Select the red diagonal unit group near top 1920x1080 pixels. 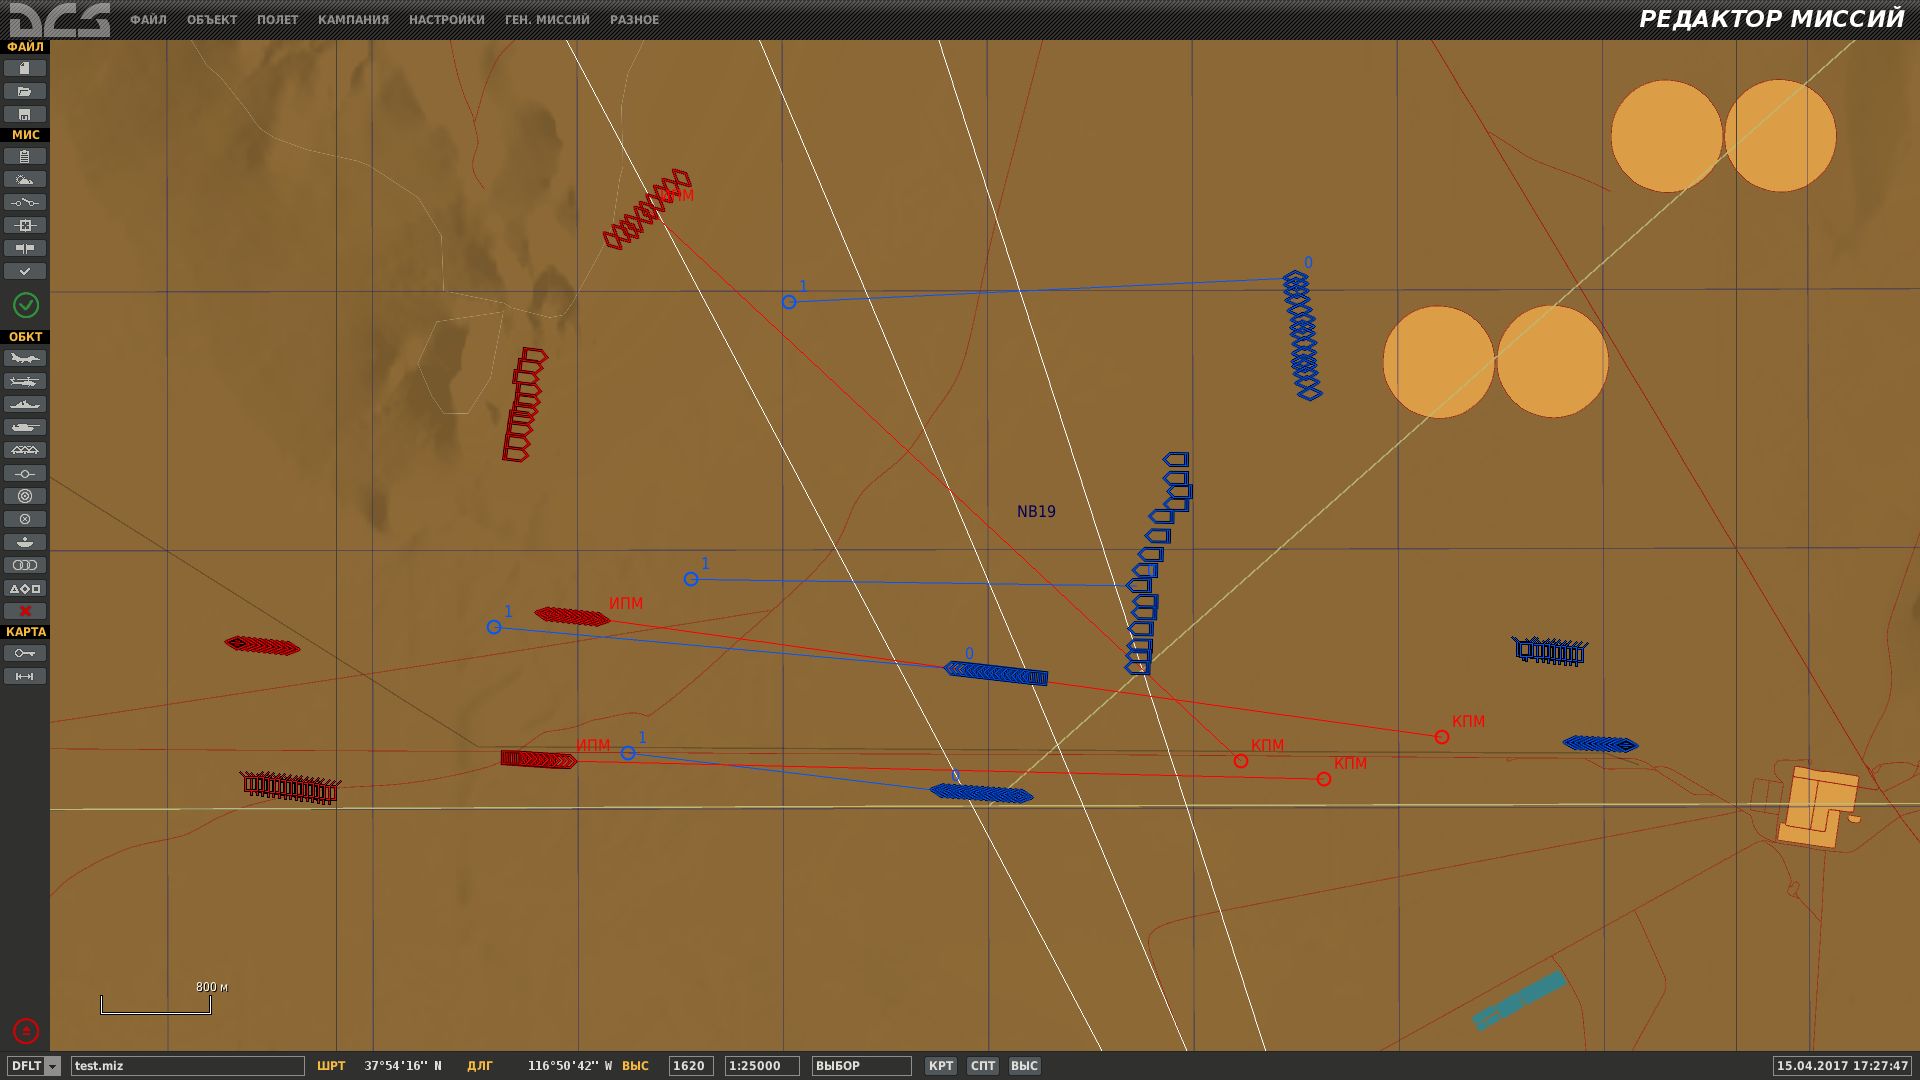point(647,209)
